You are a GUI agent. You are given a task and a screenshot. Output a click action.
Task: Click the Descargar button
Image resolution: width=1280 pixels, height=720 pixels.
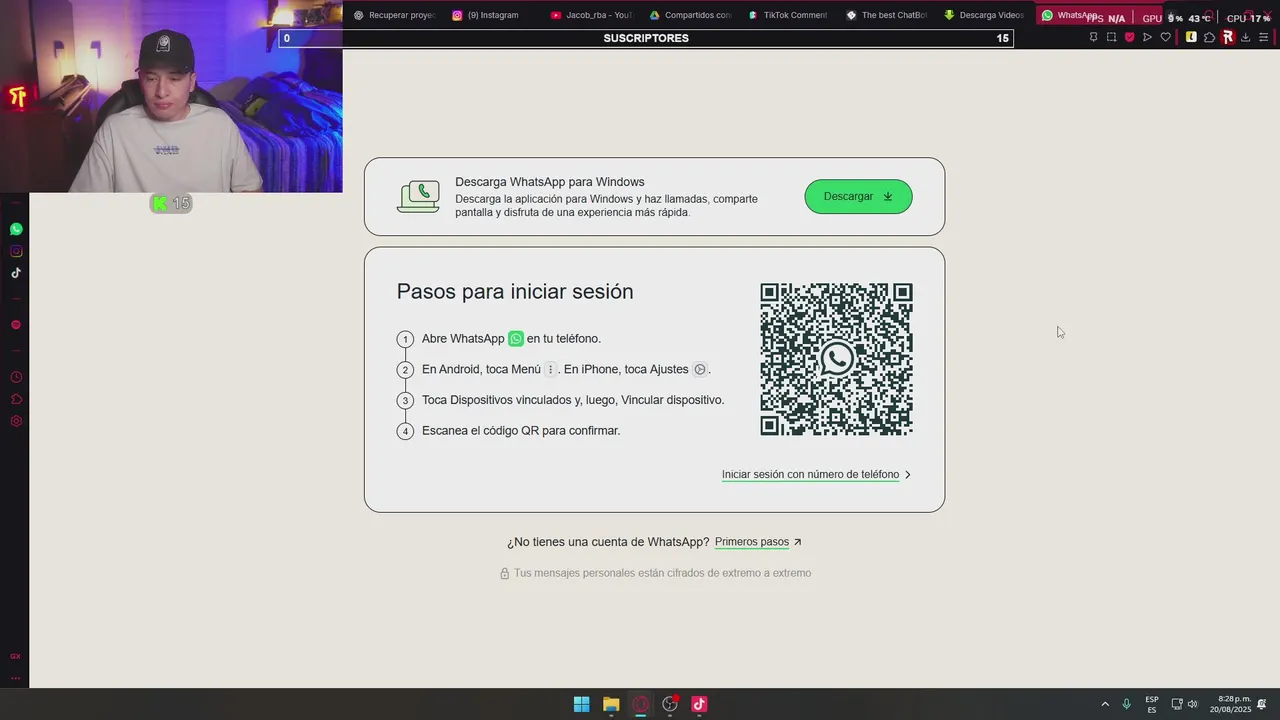click(858, 197)
